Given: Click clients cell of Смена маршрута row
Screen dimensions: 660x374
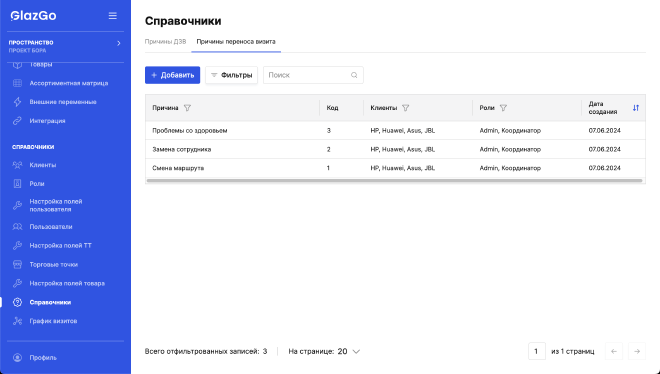Looking at the screenshot, I should [402, 168].
